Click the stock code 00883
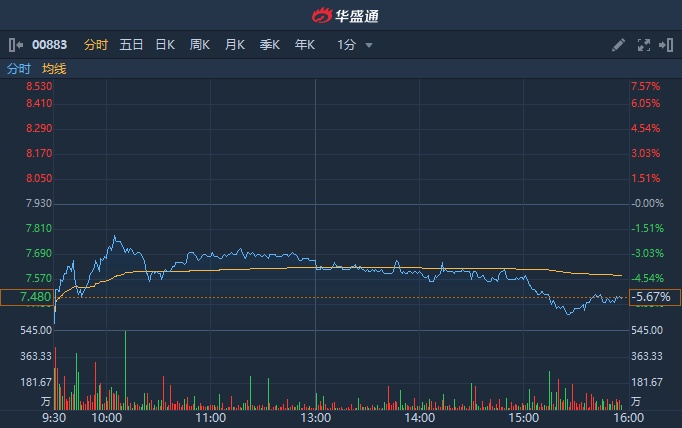 (x=50, y=45)
